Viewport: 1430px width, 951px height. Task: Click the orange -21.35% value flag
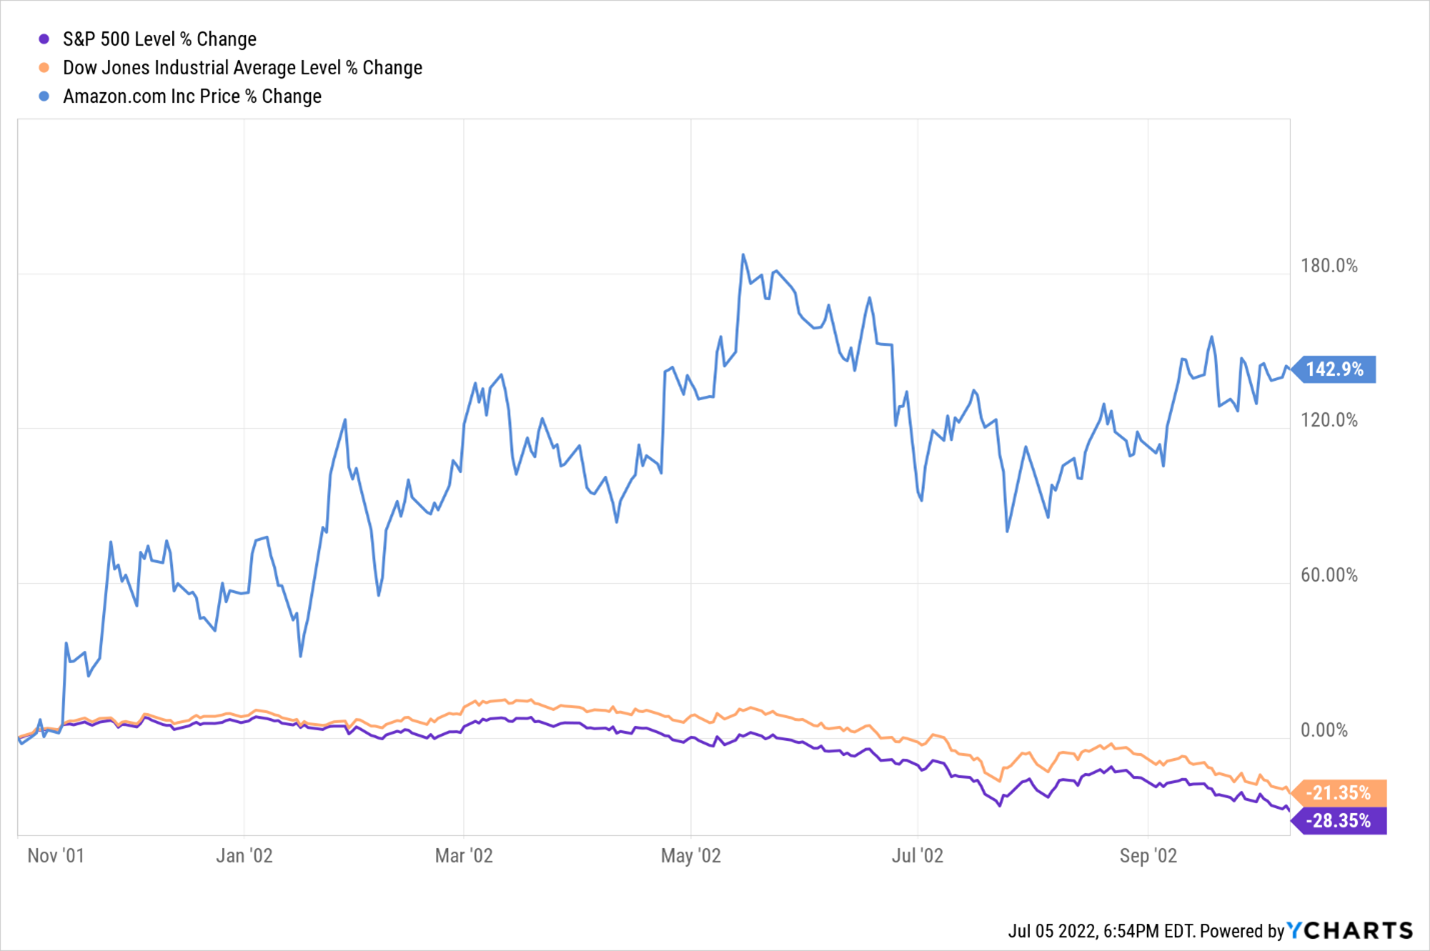coord(1340,793)
